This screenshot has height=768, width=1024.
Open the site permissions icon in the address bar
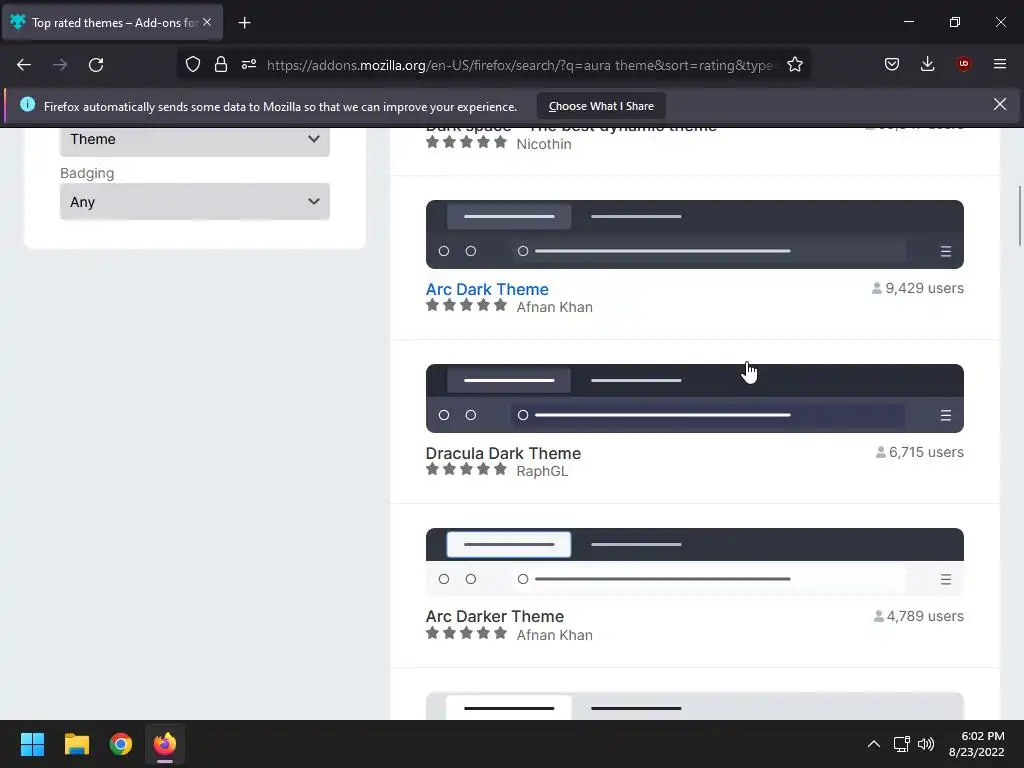[x=249, y=64]
